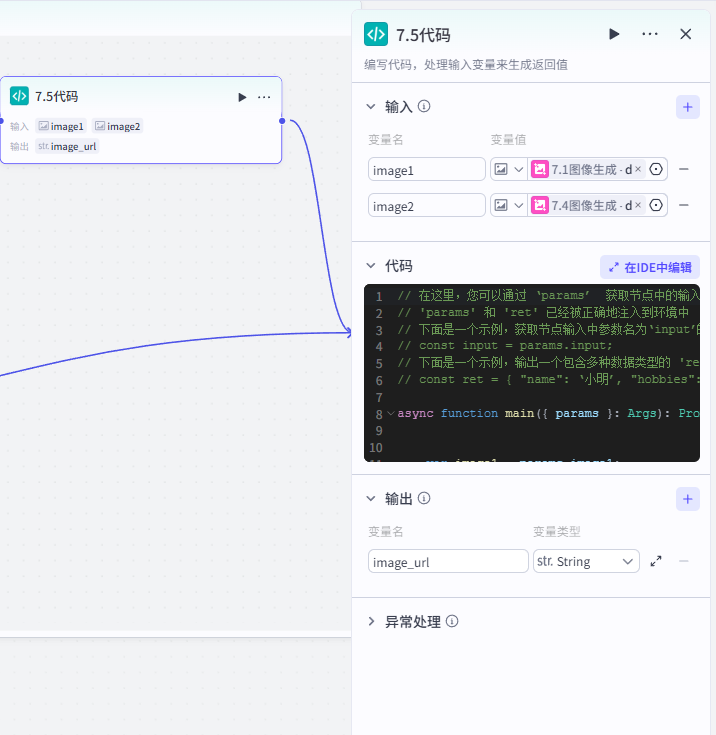The width and height of the screenshot is (716, 735).
Task: Edit the image2 variable name field
Action: [x=426, y=206]
